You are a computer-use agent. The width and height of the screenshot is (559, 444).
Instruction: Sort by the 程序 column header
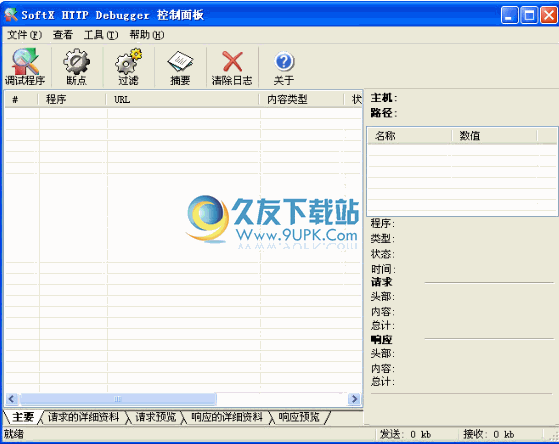click(72, 99)
